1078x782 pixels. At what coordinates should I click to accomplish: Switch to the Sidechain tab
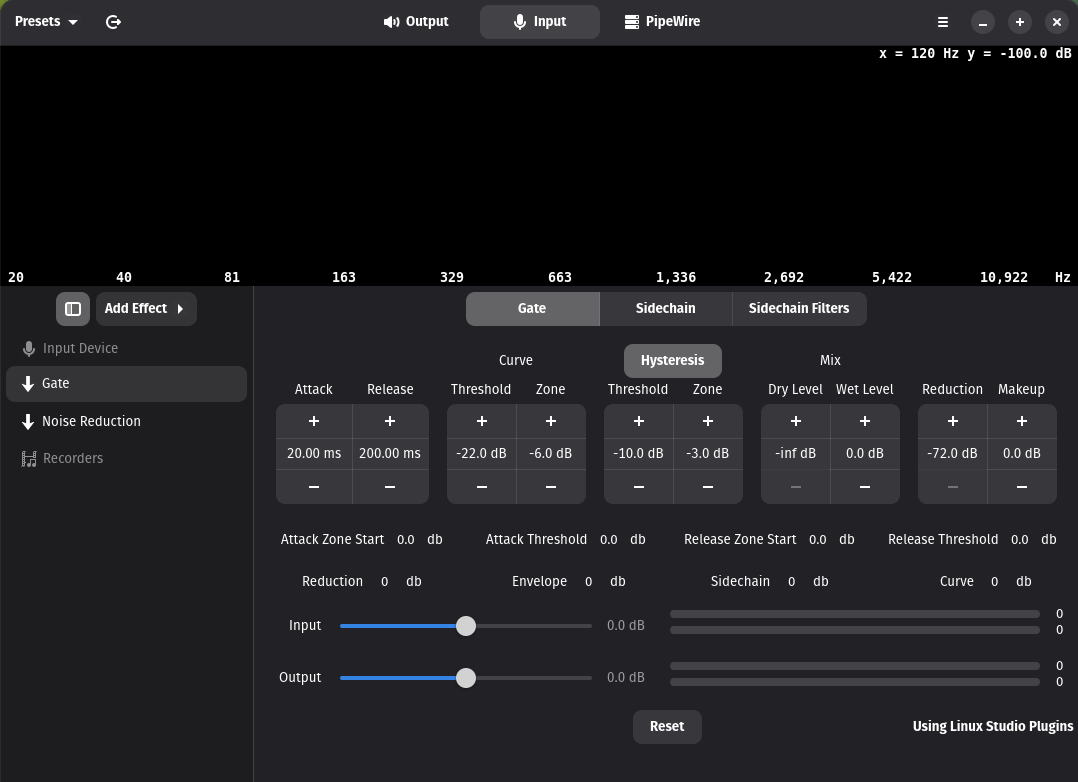coord(665,309)
